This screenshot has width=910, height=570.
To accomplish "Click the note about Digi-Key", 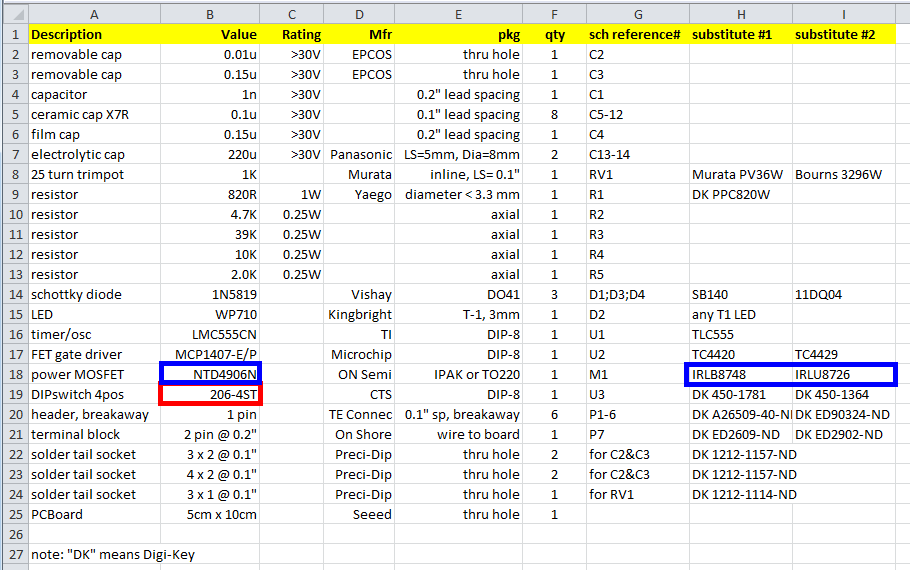I will 113,554.
